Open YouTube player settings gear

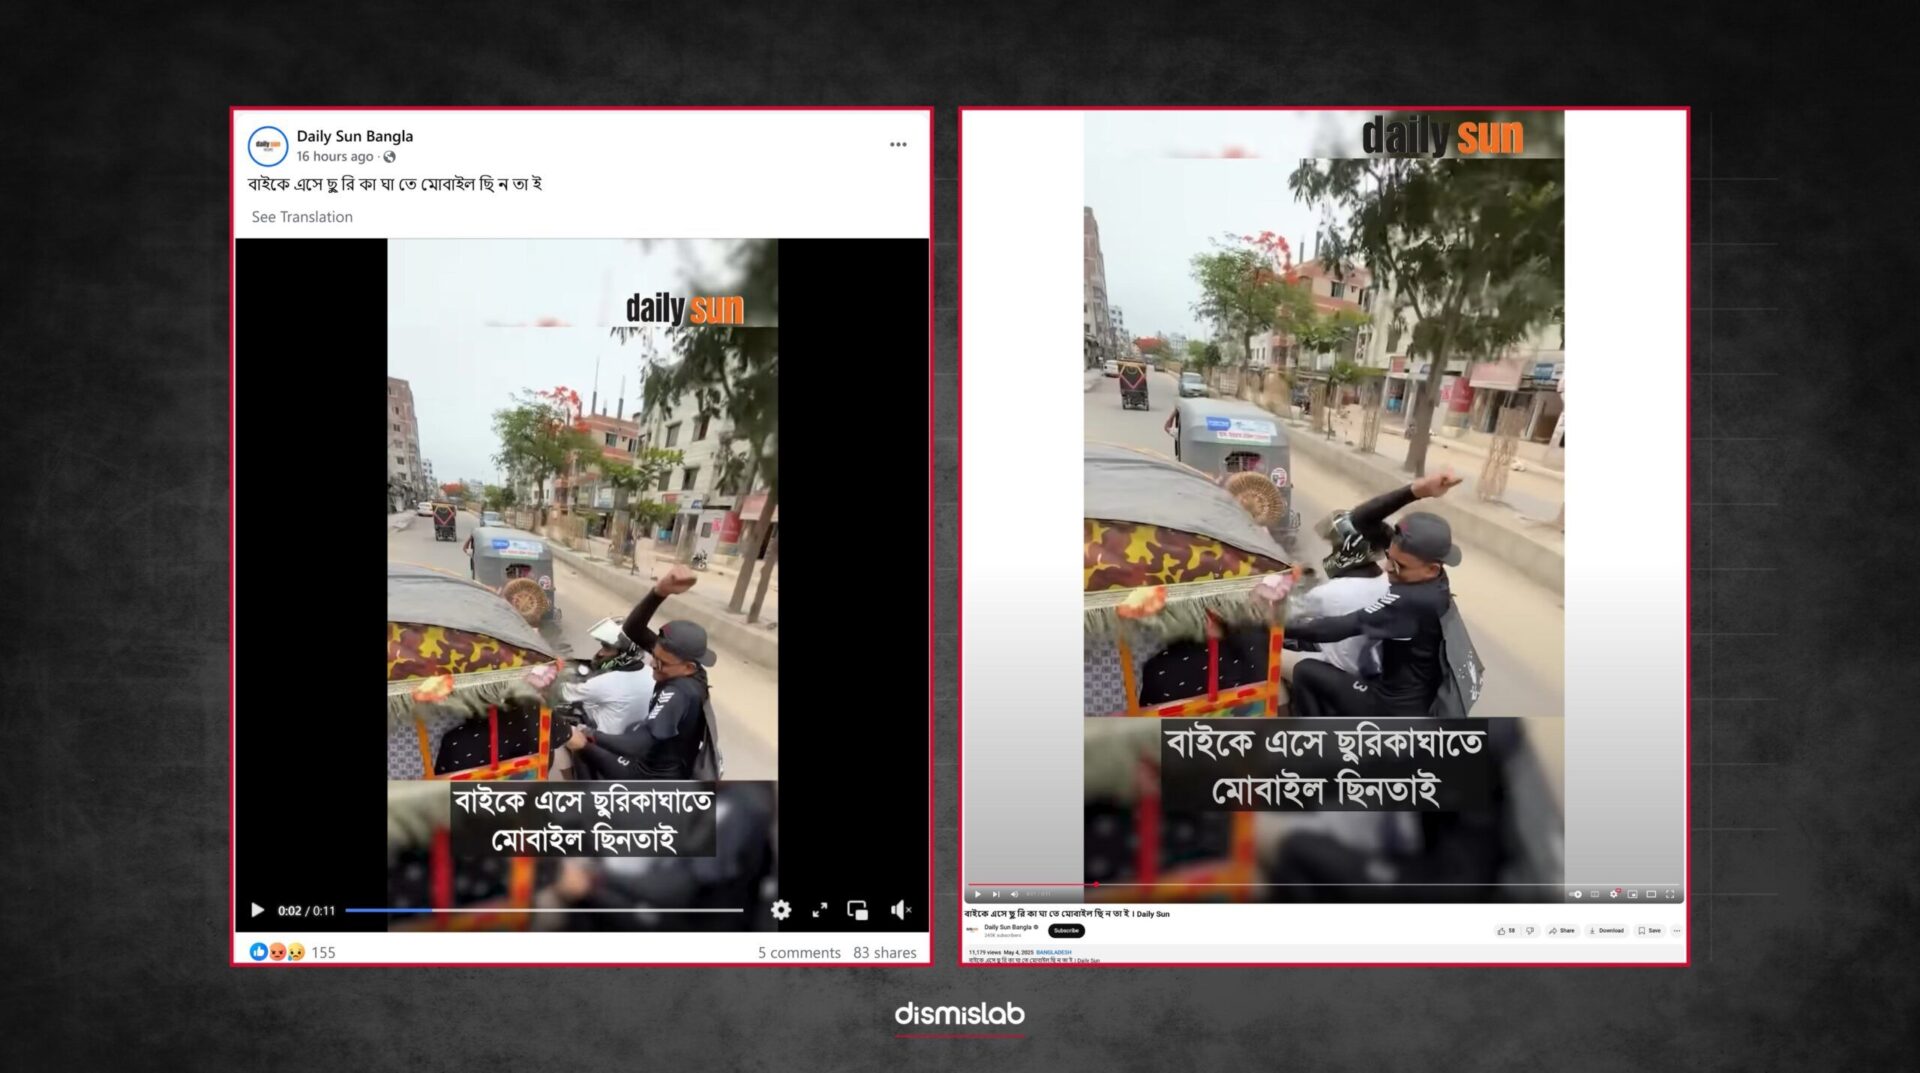[1614, 894]
